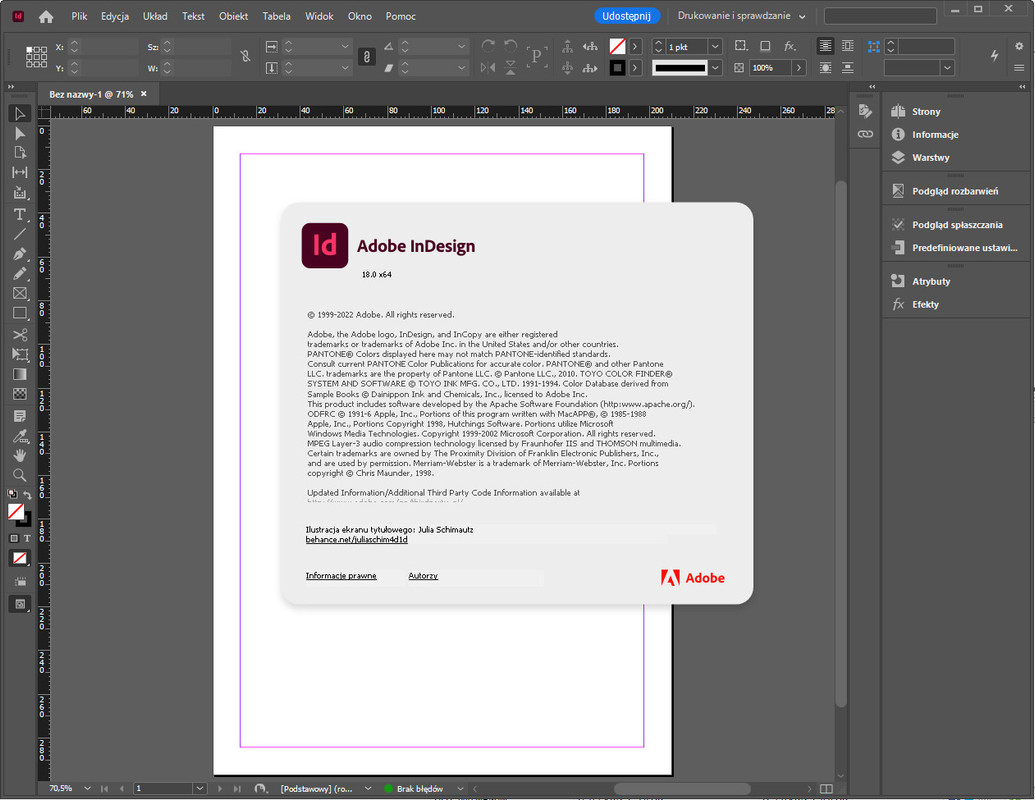Select the Gradient Feather tool
The width and height of the screenshot is (1035, 800).
click(20, 394)
